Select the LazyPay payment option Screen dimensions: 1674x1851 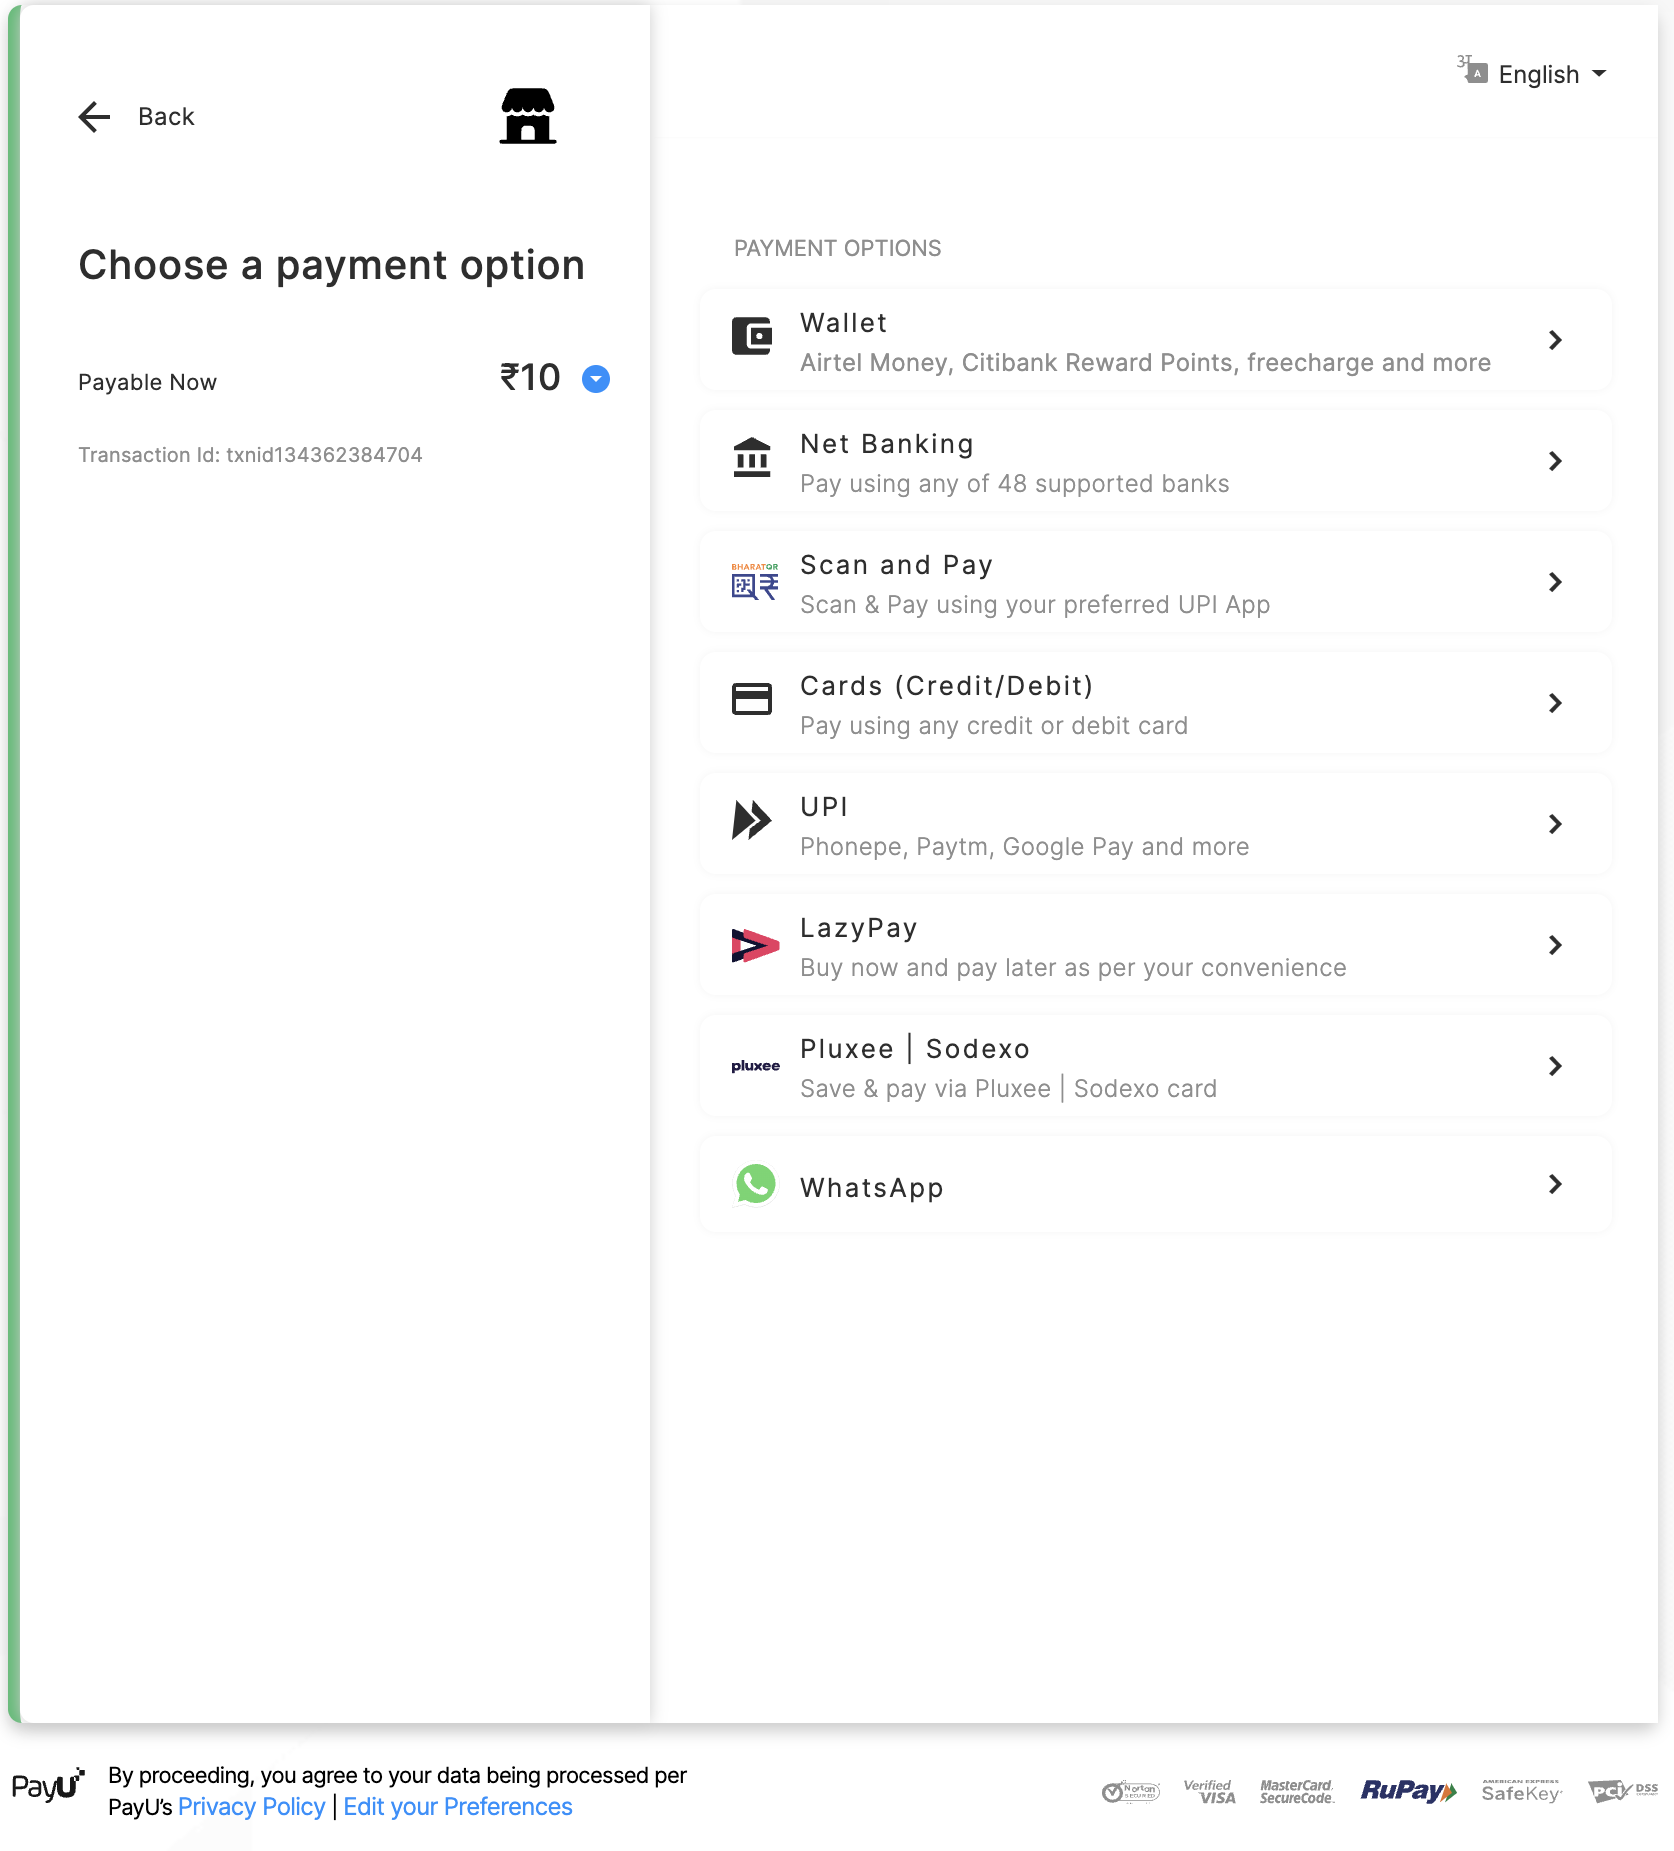[x=1155, y=946]
